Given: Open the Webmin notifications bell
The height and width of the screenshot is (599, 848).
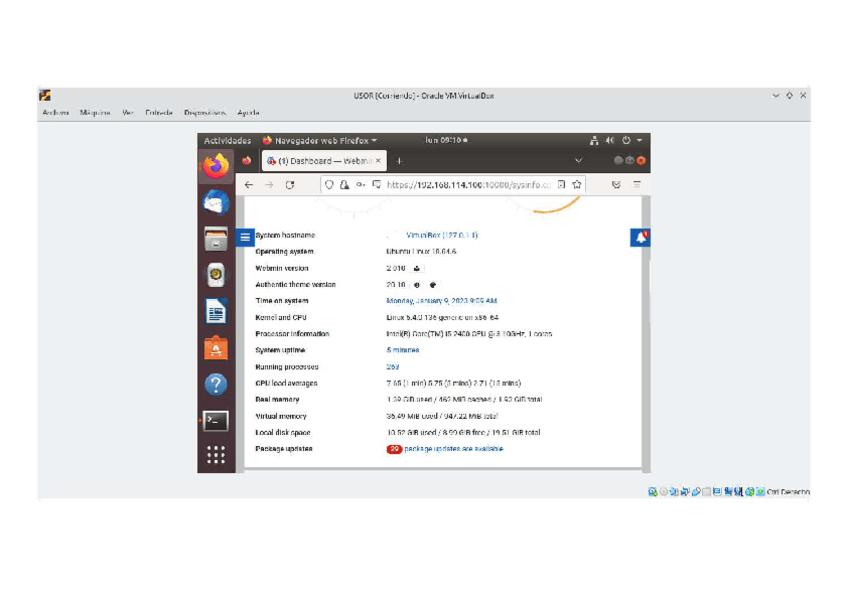Looking at the screenshot, I should point(640,237).
